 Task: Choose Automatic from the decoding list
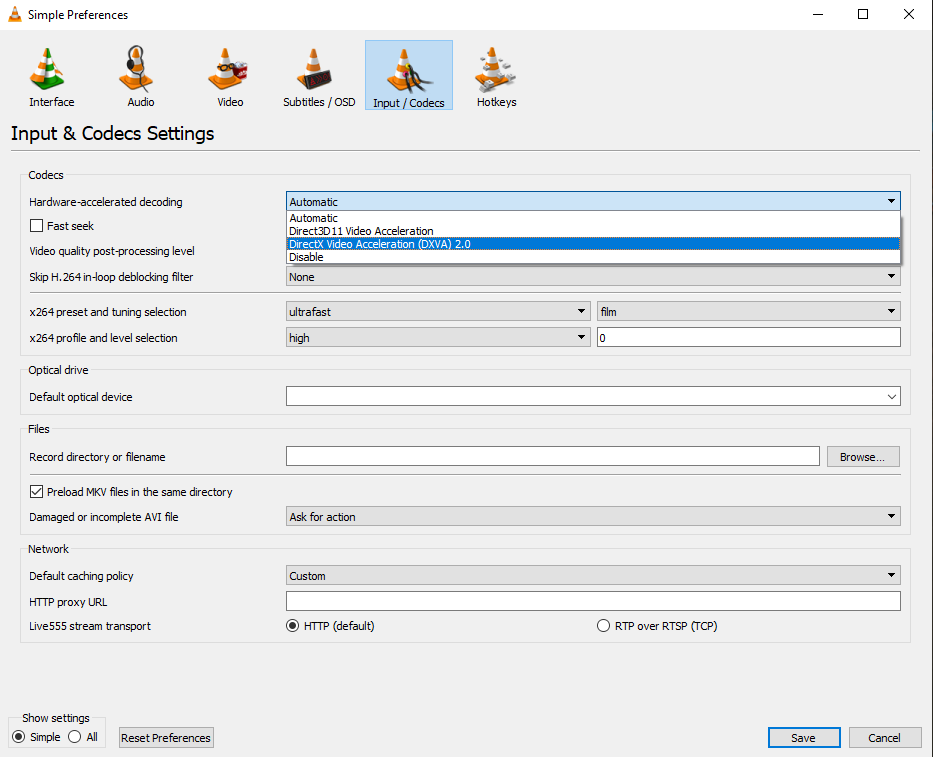click(593, 218)
